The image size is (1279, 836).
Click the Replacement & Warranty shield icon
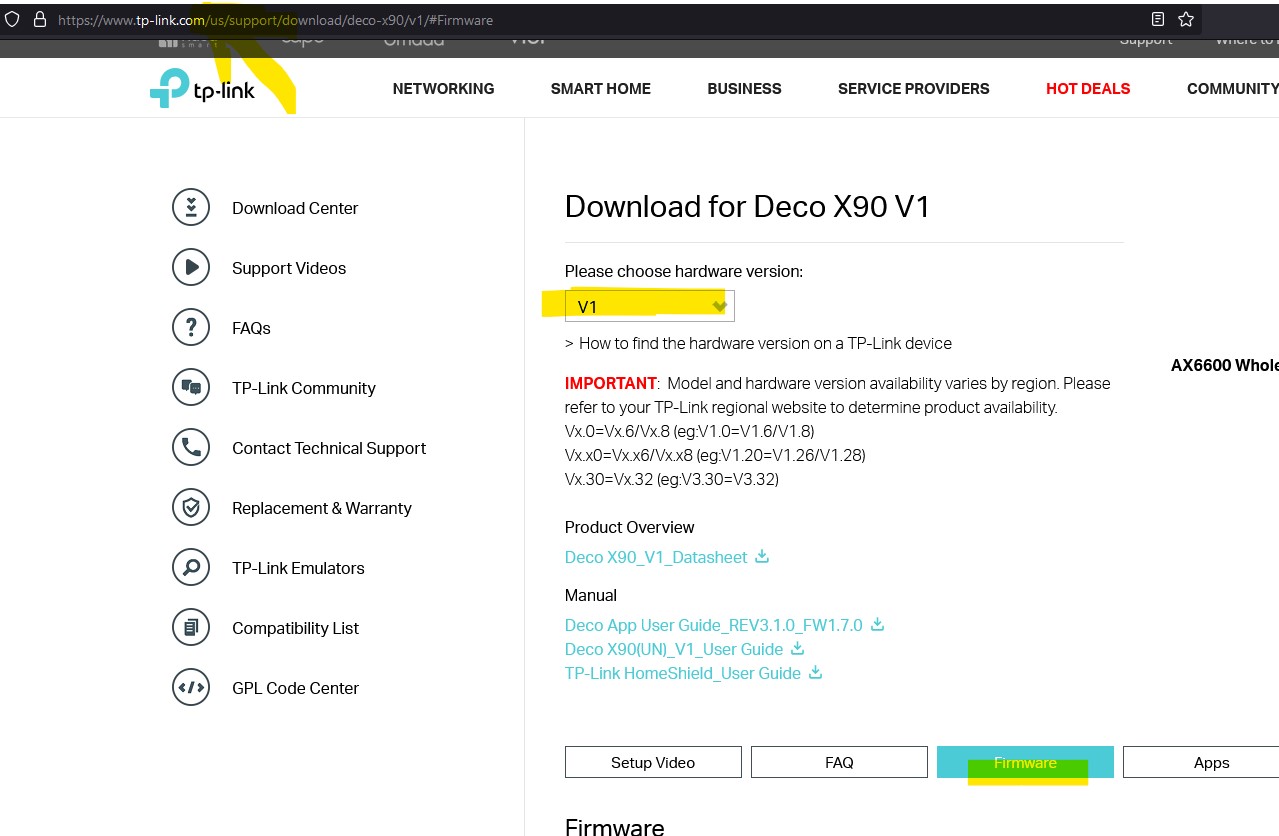[191, 508]
